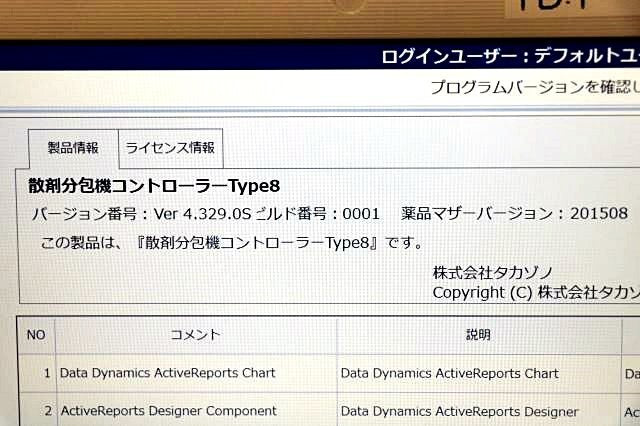
Task: Select row 1 number cell
Action: (x=37, y=373)
